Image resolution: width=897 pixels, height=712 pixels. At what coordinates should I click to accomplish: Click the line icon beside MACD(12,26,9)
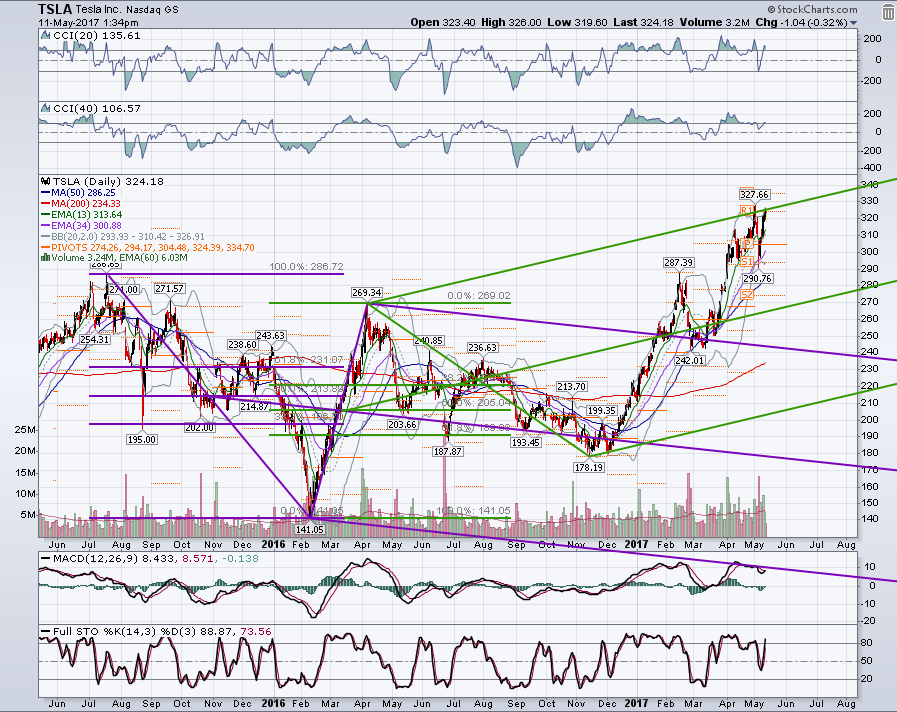point(46,558)
